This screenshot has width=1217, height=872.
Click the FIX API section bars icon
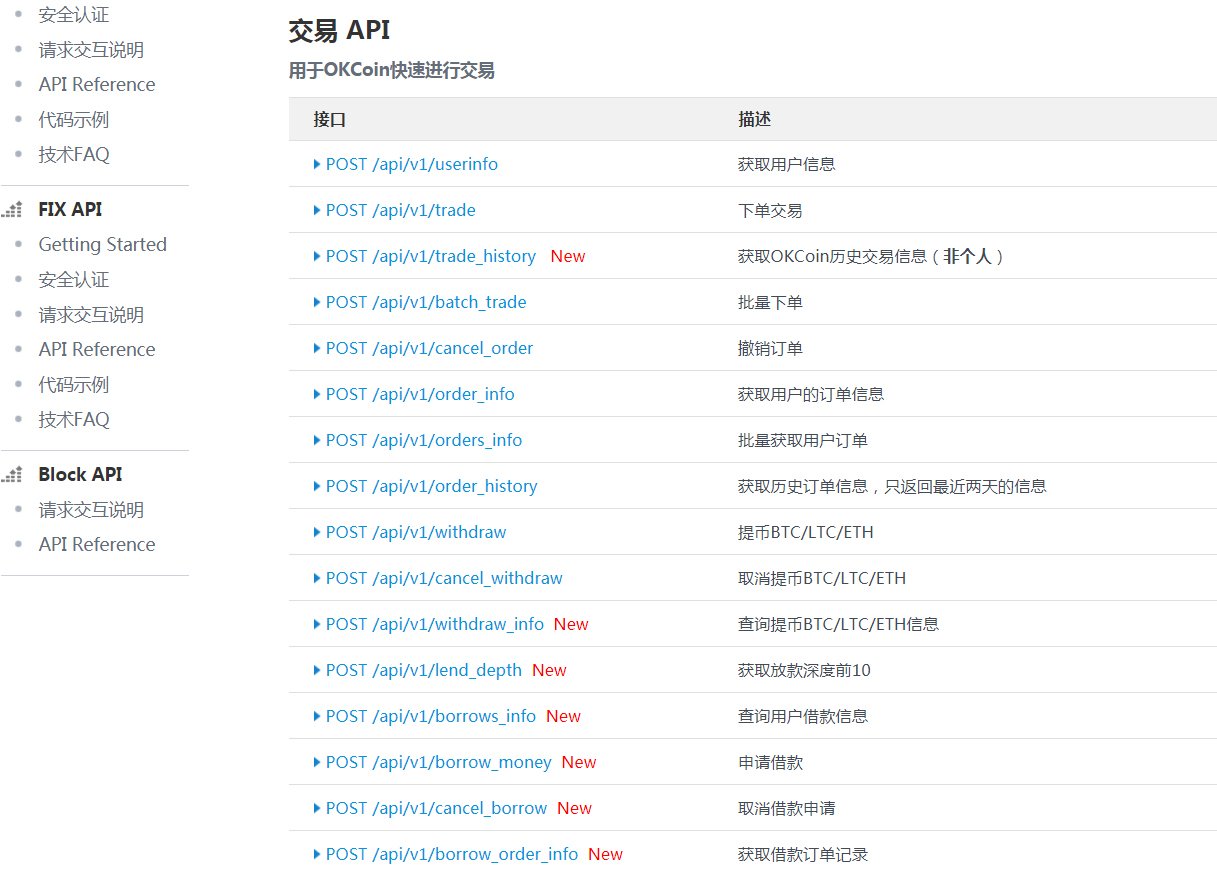[12, 210]
